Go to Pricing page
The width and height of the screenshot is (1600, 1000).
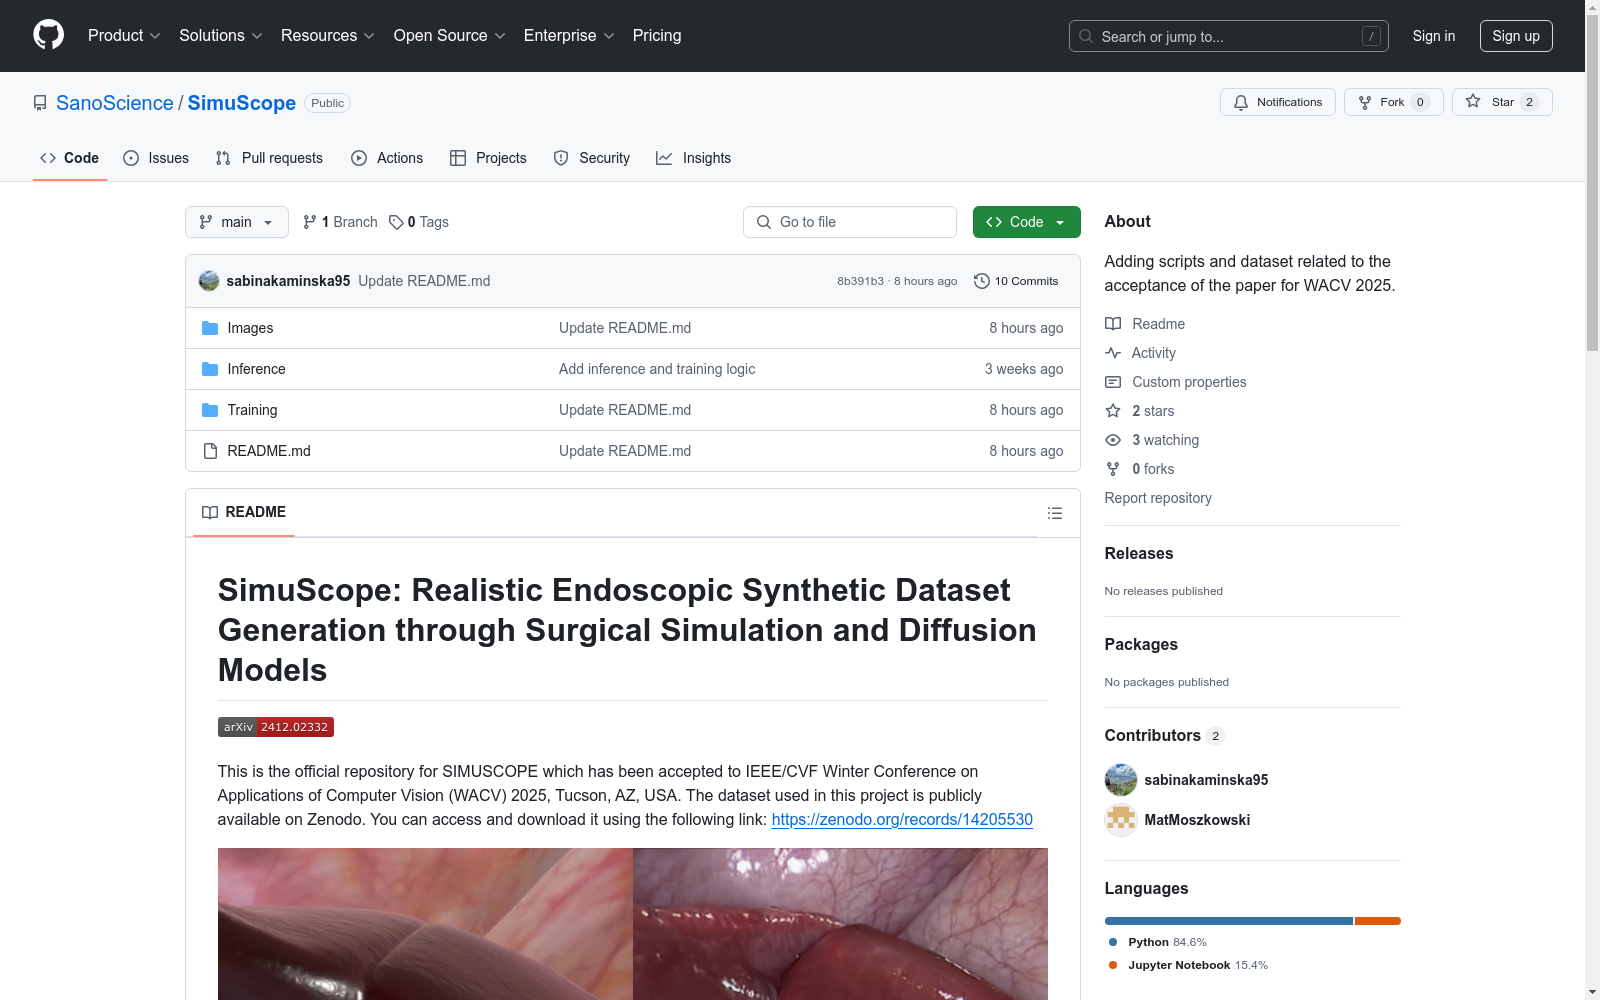657,36
